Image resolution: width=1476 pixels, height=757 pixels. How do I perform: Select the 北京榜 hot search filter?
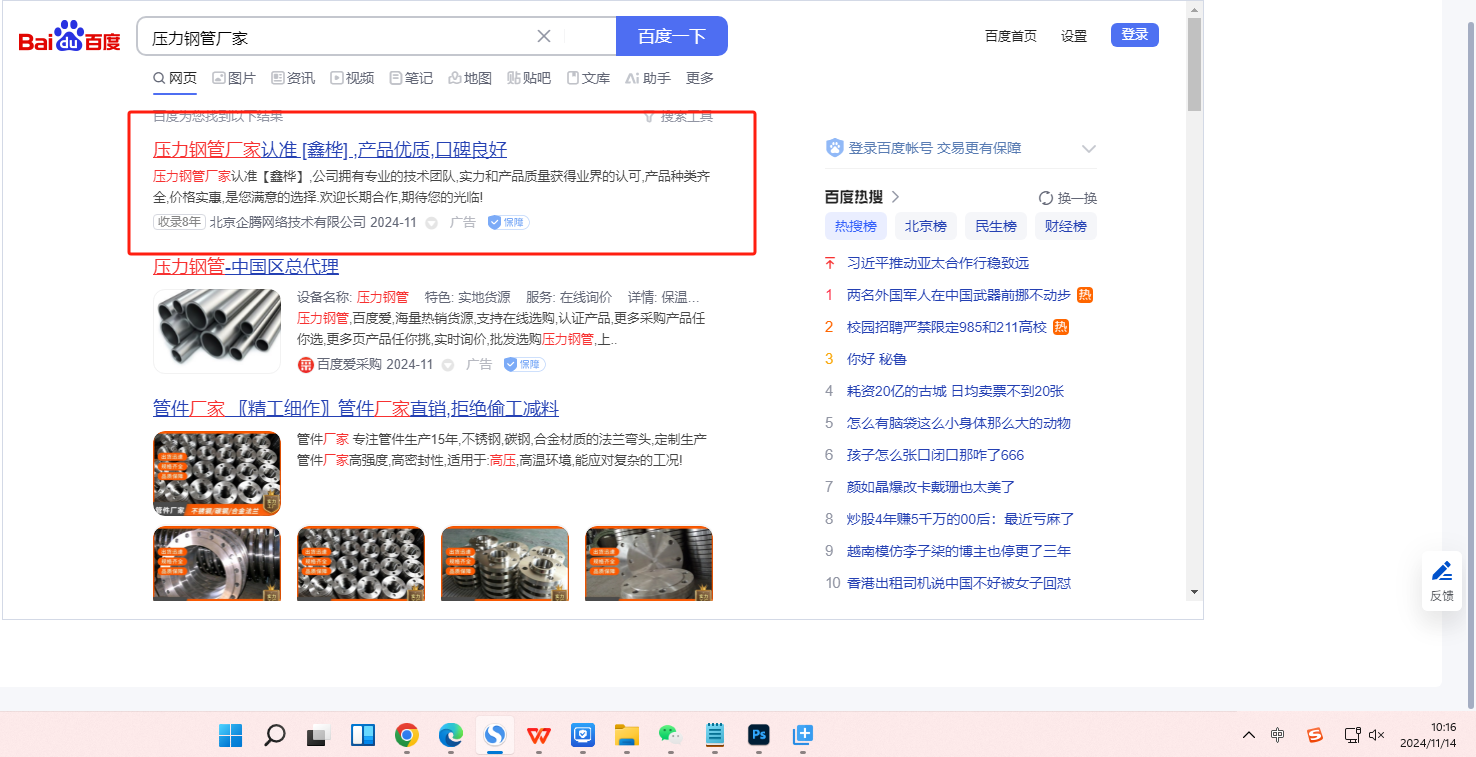point(925,226)
